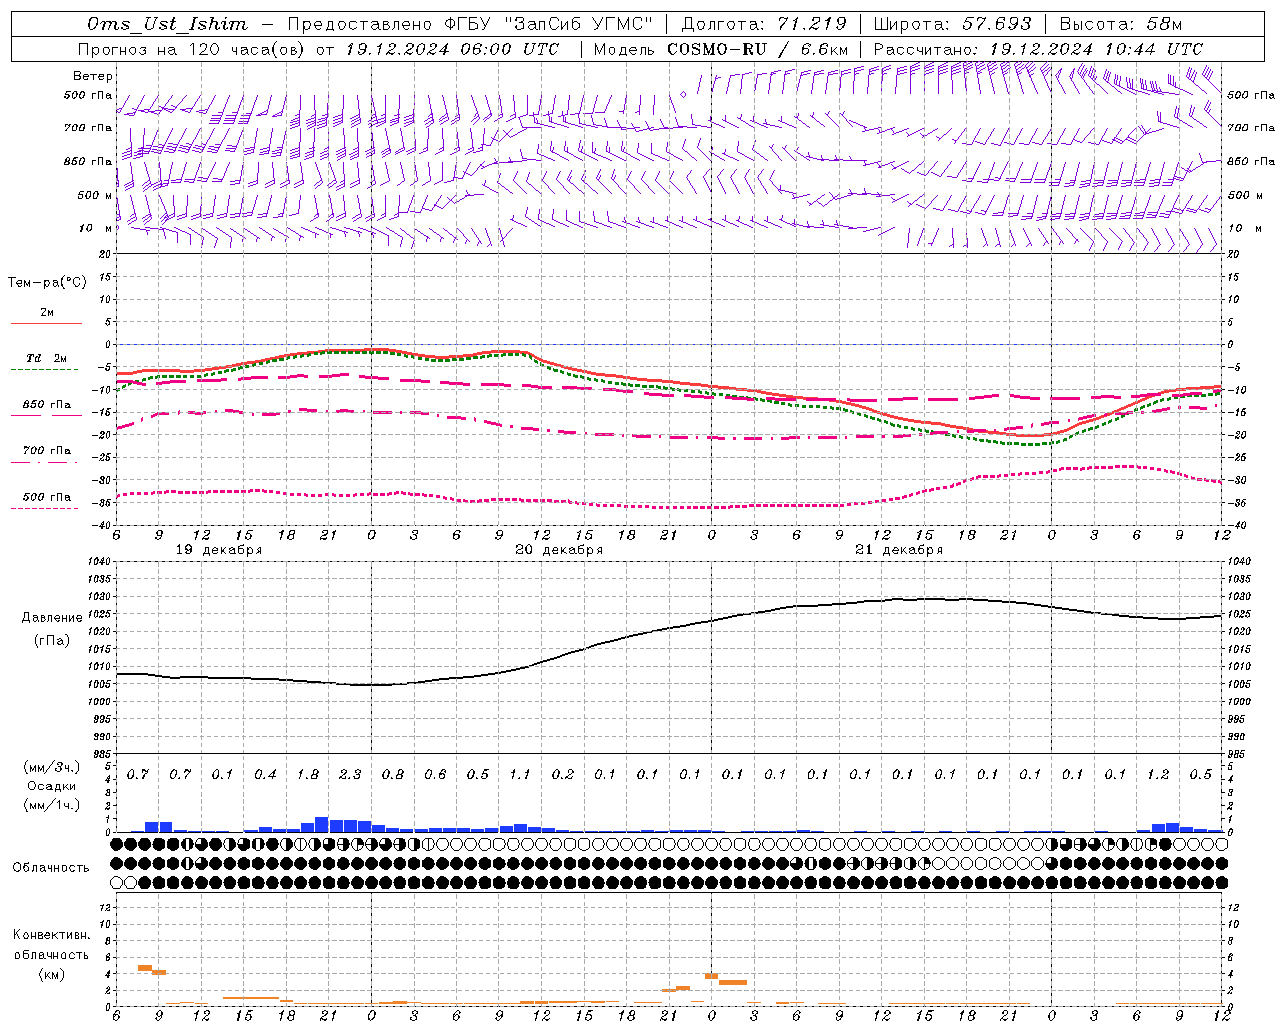Click the 700 гПа wind level label on left
This screenshot has height=1024, width=1280.
pyautogui.click(x=88, y=128)
